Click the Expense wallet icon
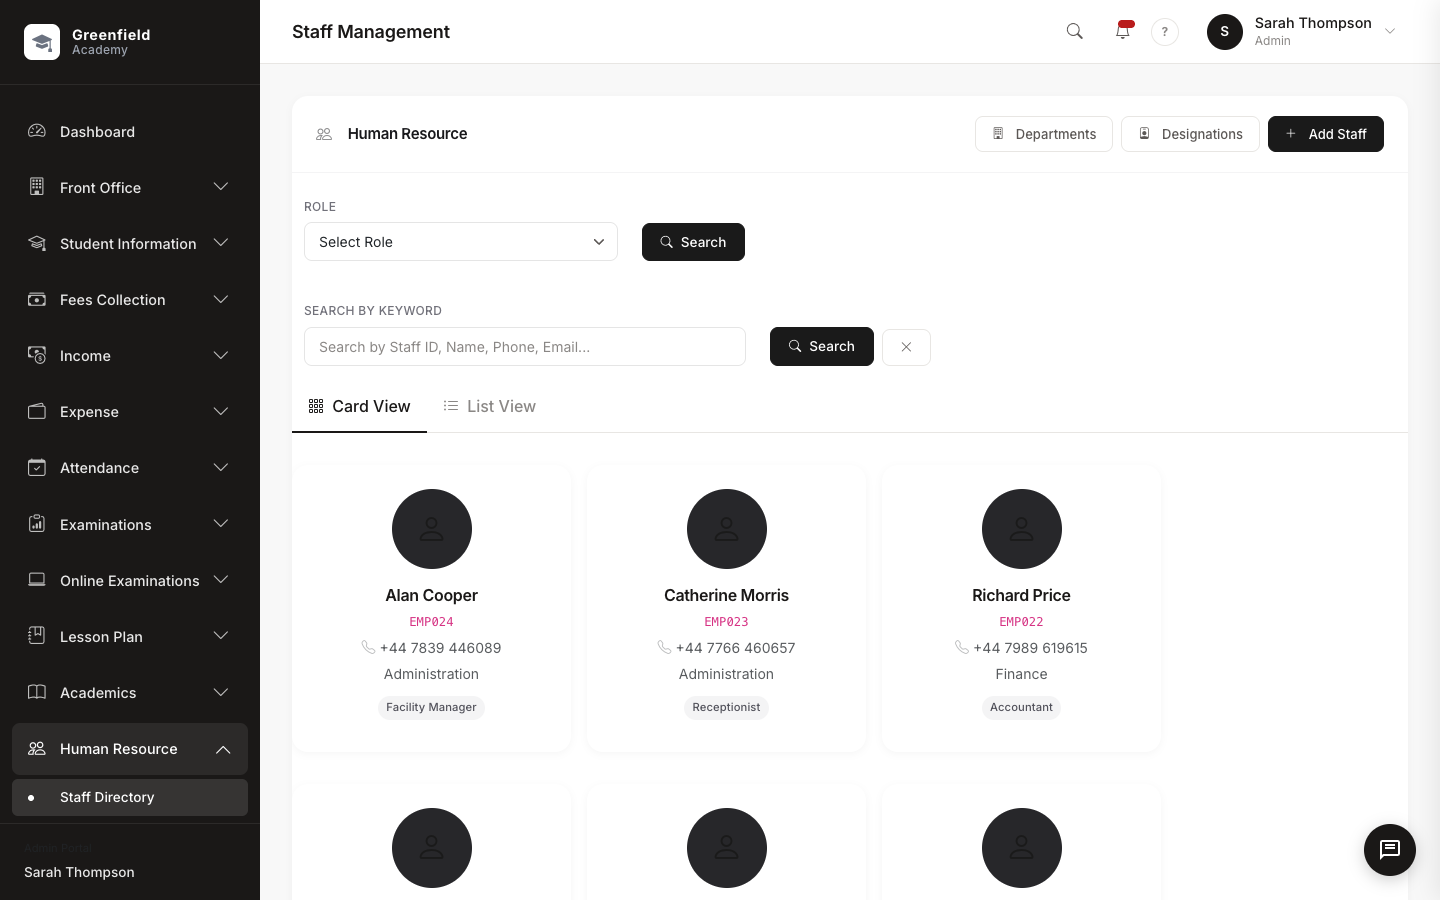 [37, 411]
